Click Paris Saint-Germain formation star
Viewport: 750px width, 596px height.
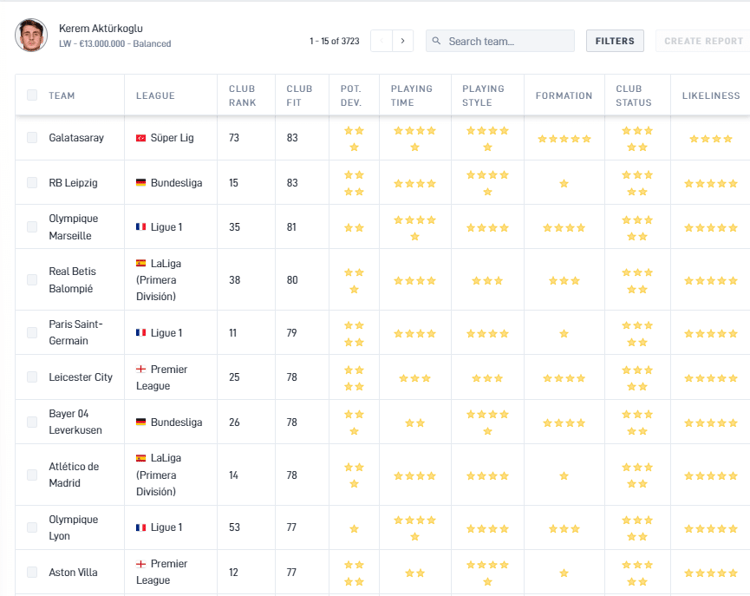click(564, 334)
